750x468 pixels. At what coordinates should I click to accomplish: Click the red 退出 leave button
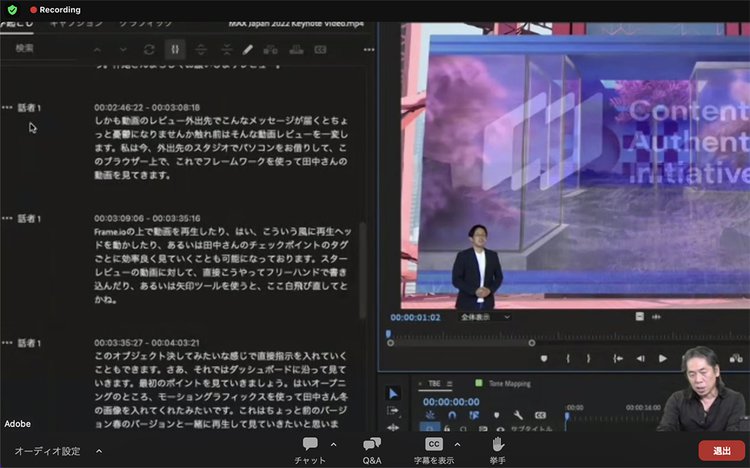point(721,451)
